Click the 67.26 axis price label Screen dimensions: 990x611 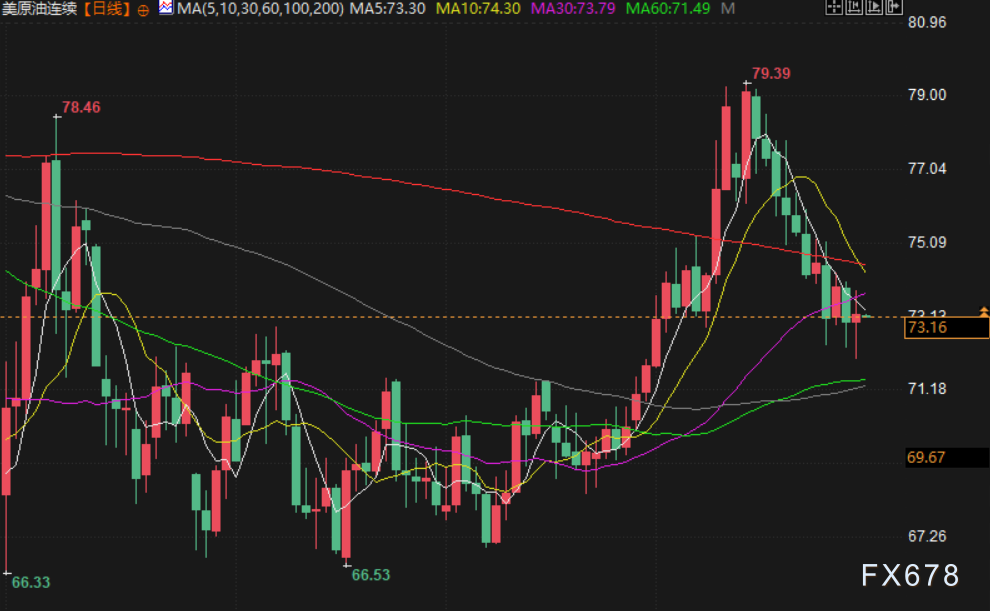coord(927,537)
